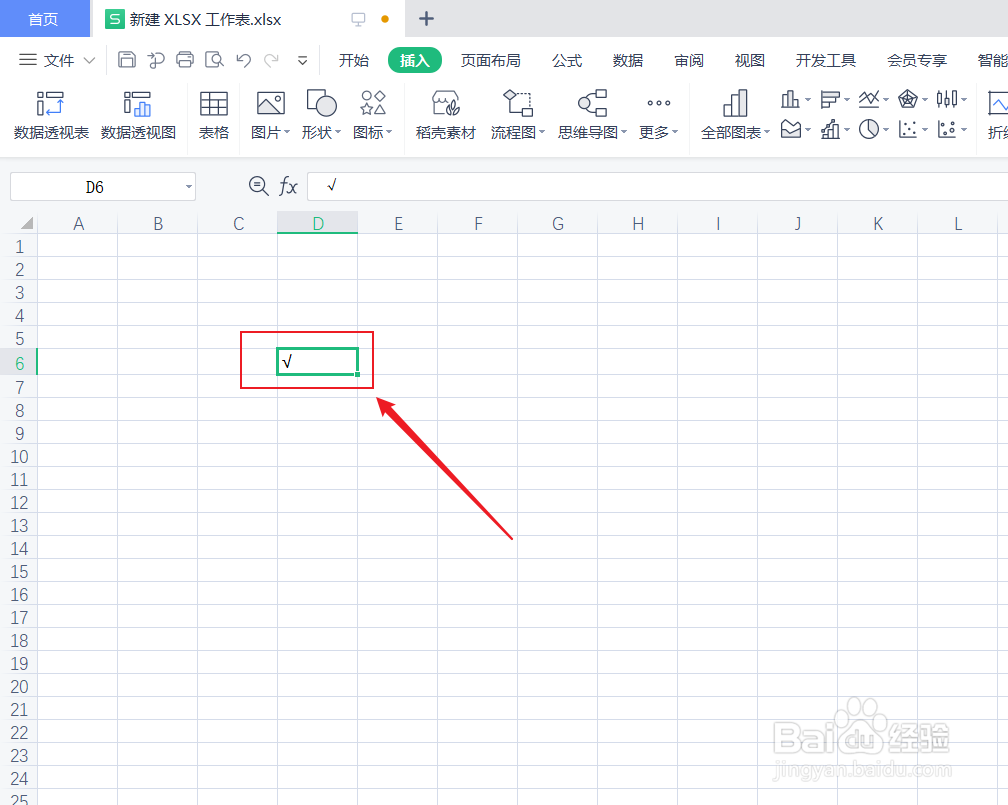Click the Print icon
This screenshot has width=1008, height=805.
point(185,60)
